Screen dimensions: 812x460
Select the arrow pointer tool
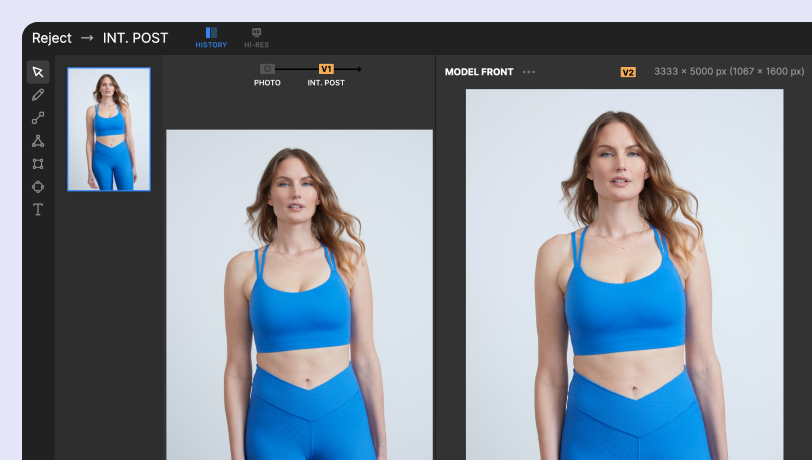(x=38, y=72)
